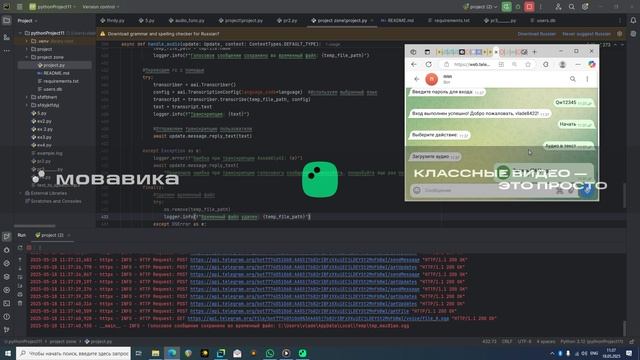Add page to favorites with star icon
The width and height of the screenshot is (640, 360).
528,64
